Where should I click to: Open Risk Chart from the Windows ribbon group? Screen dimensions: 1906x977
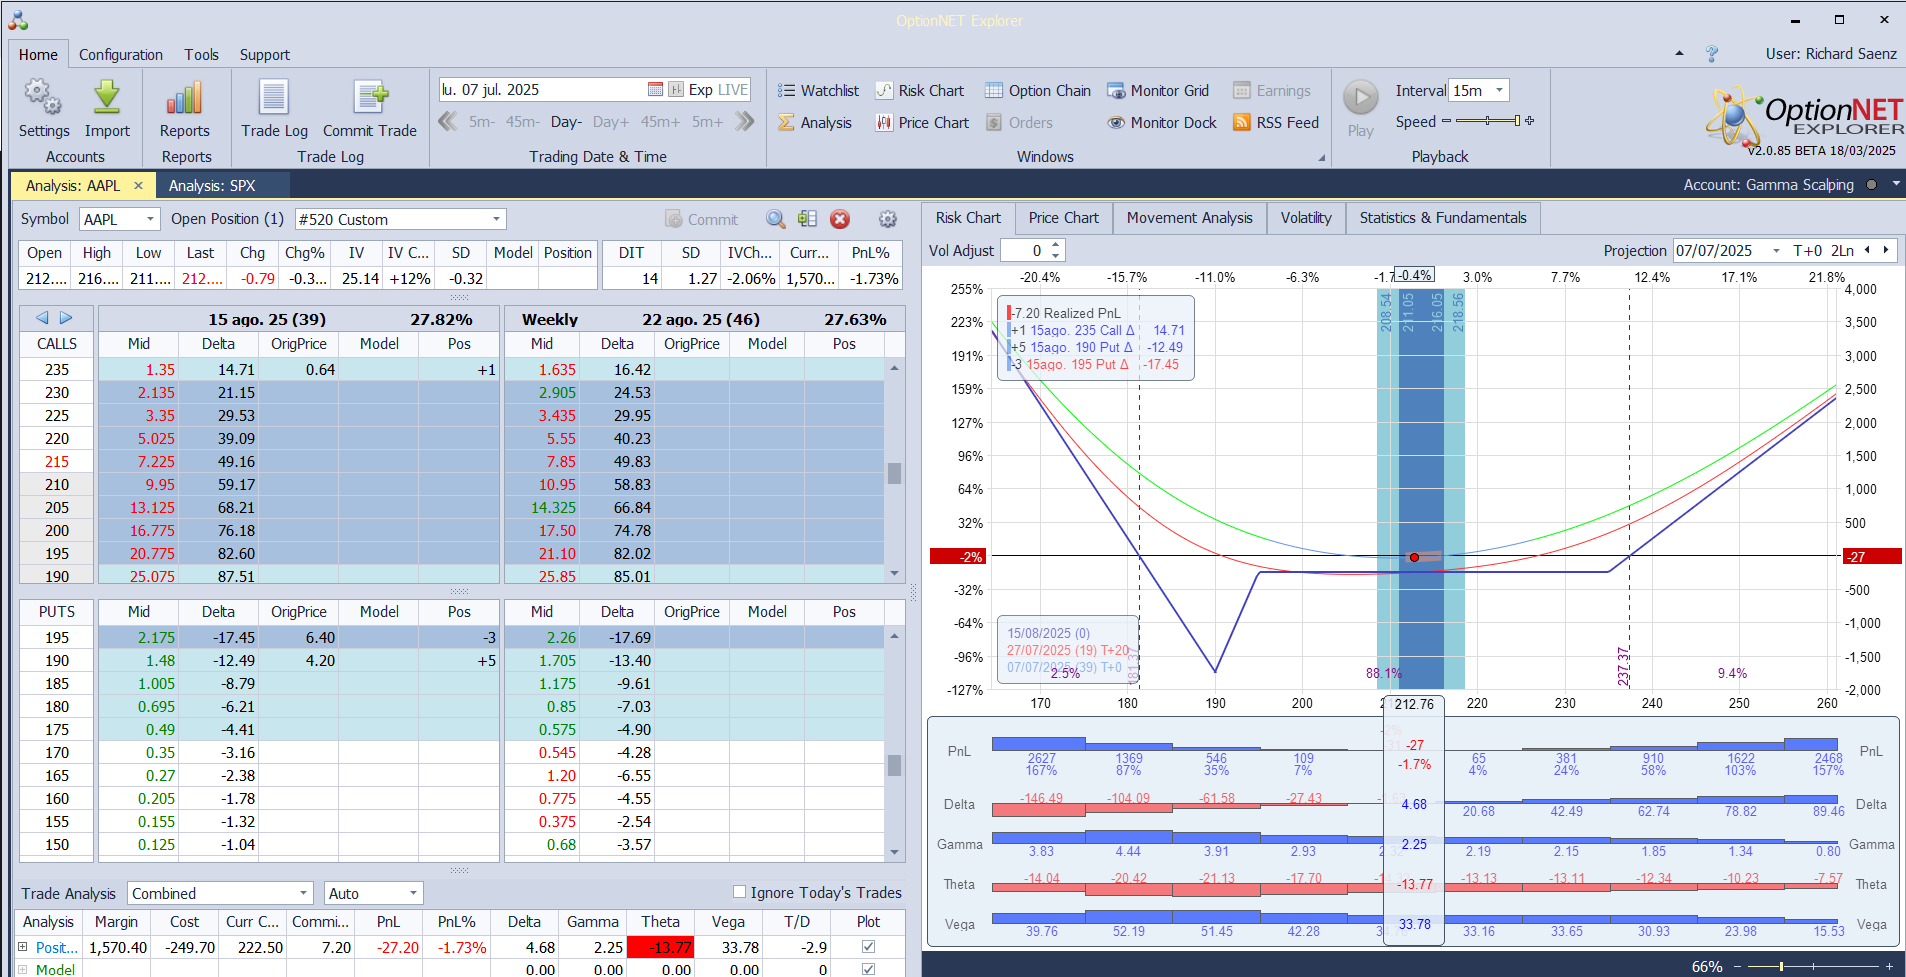click(x=920, y=90)
